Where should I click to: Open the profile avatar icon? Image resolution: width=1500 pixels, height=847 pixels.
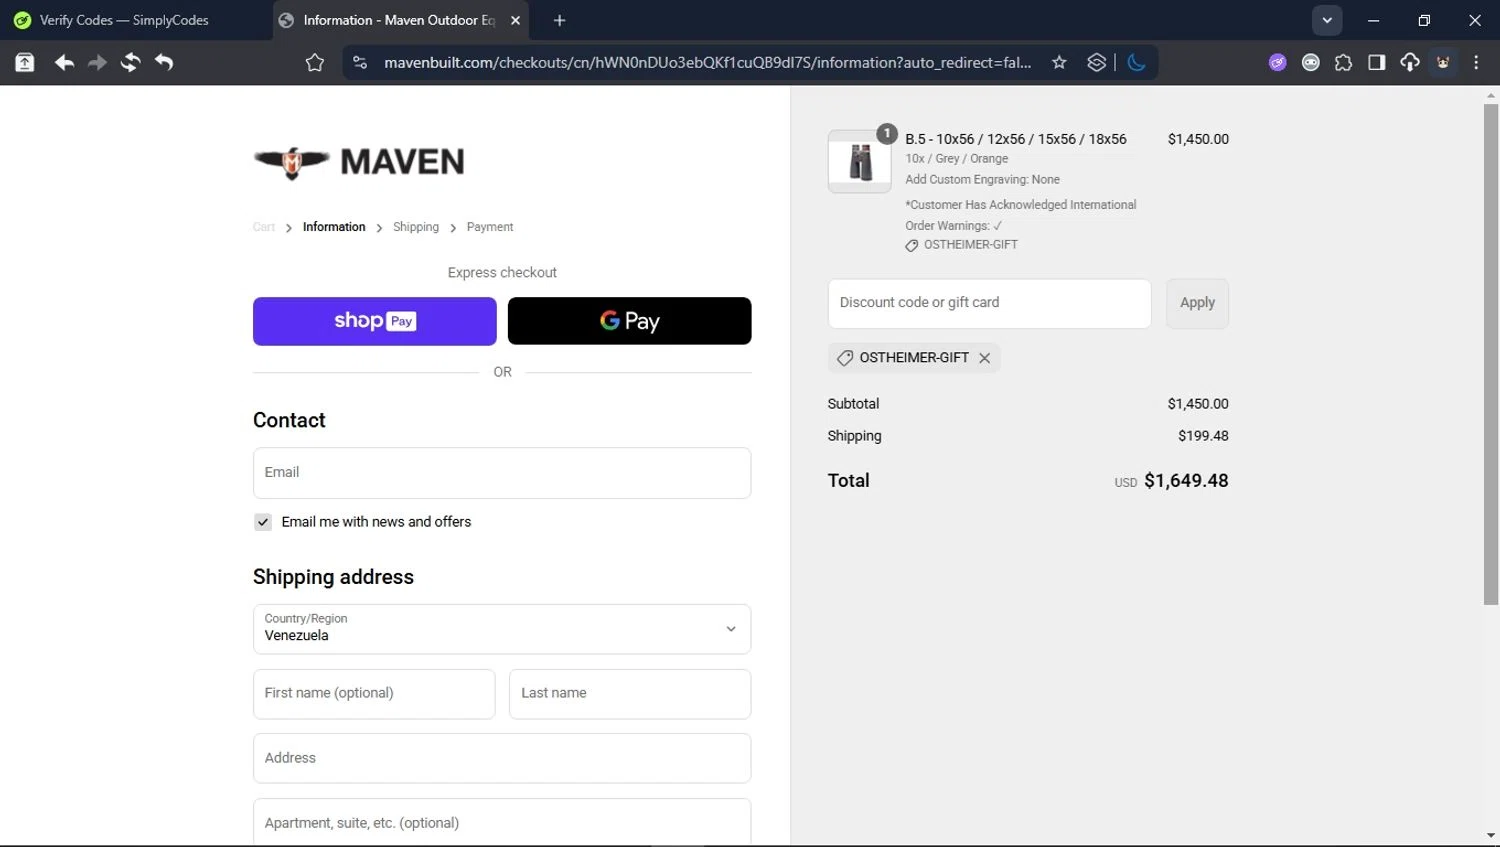(1443, 62)
